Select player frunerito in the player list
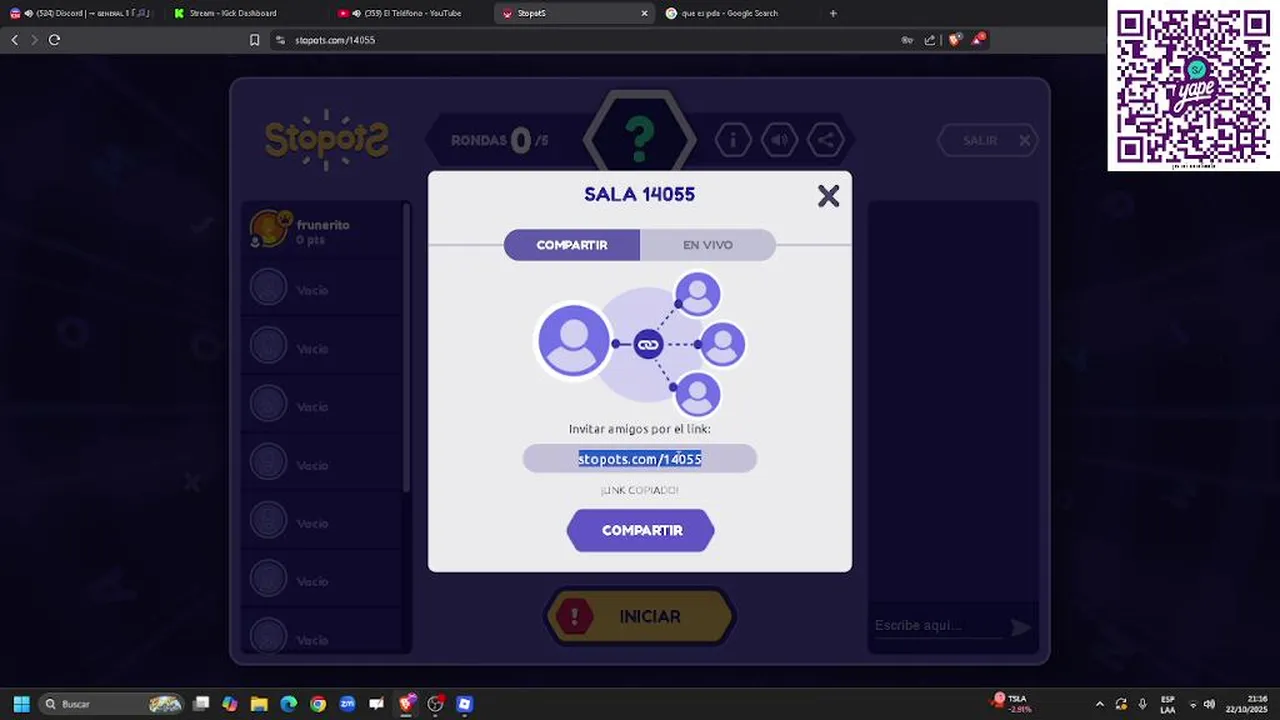1280x720 pixels. pos(322,231)
